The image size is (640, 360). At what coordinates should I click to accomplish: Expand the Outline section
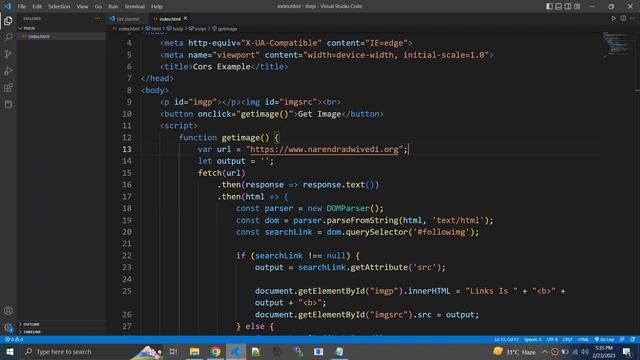click(x=31, y=324)
